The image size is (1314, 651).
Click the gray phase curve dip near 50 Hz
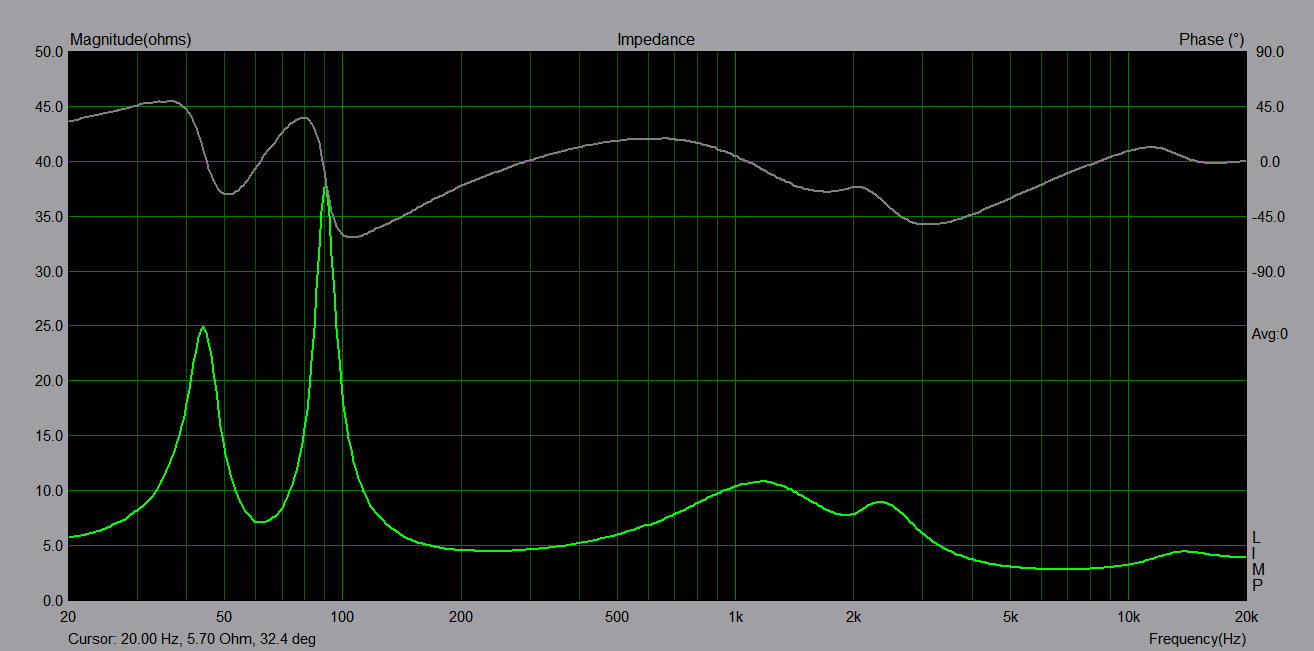[x=229, y=193]
